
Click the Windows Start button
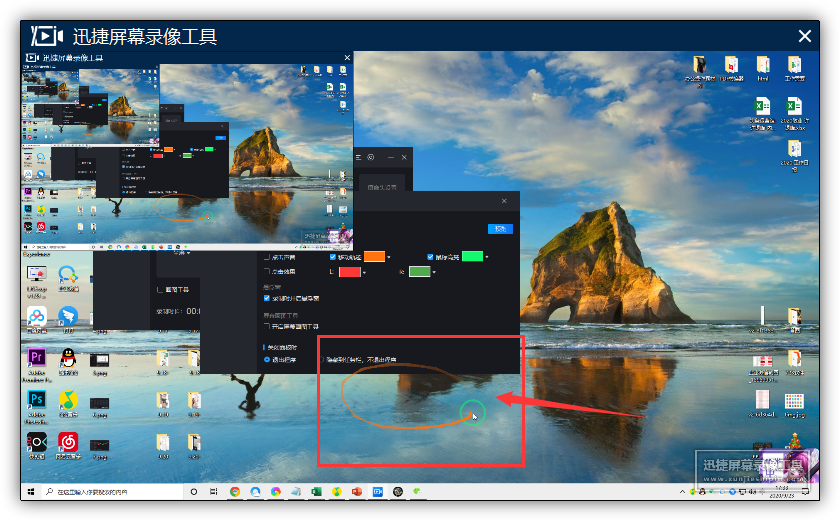(x=30, y=492)
